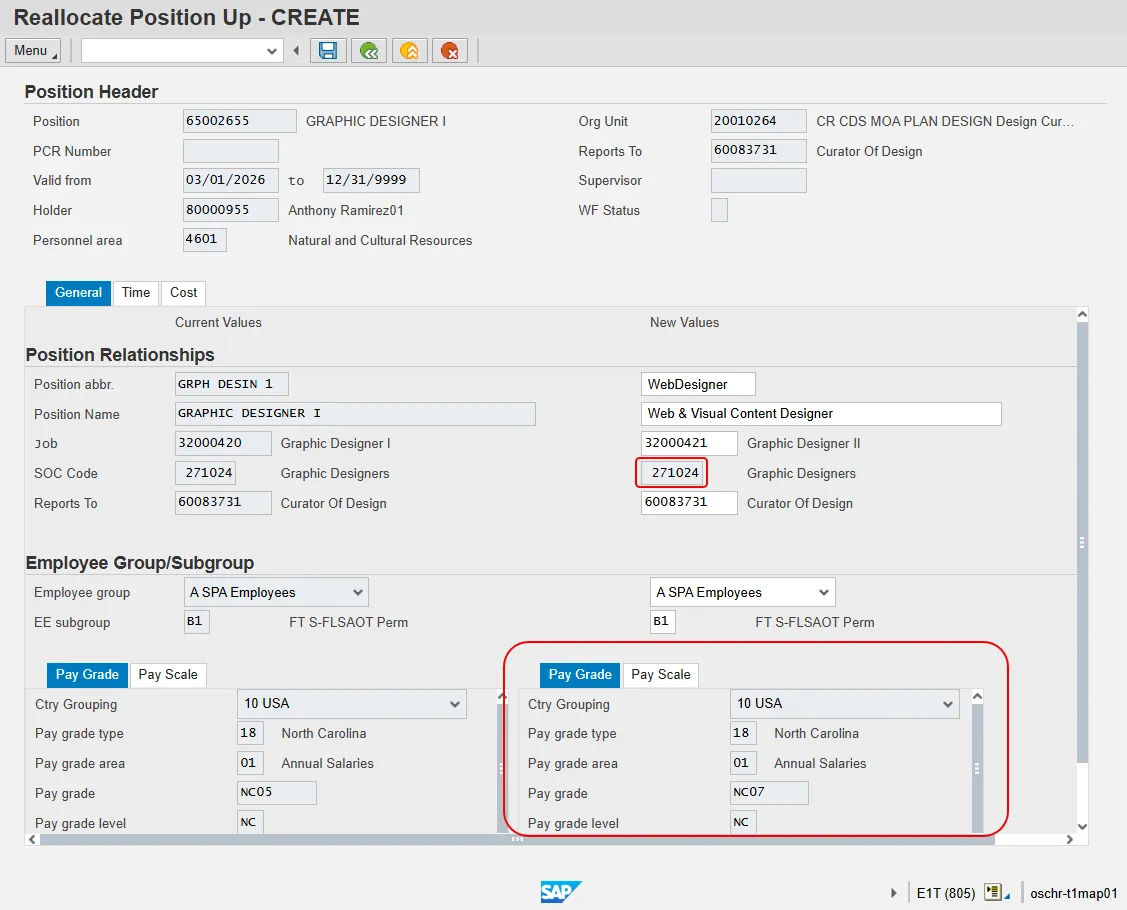Screen dimensions: 1127x910
Task: Switch to the Time tab
Action: [x=136, y=293]
